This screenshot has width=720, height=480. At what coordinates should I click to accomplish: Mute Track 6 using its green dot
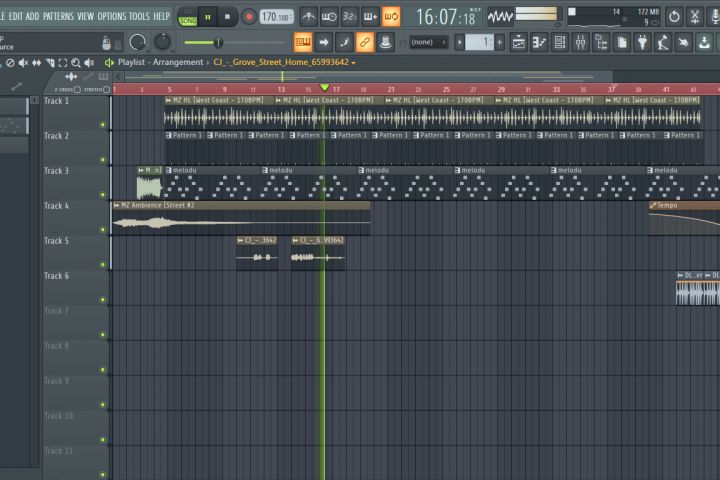[103, 300]
